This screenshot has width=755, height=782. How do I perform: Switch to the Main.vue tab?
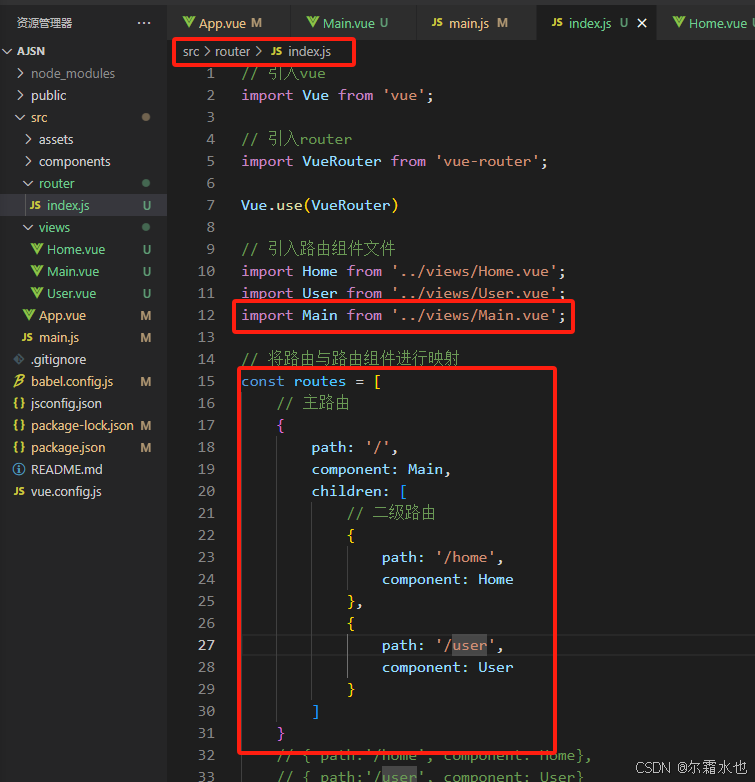tap(347, 23)
